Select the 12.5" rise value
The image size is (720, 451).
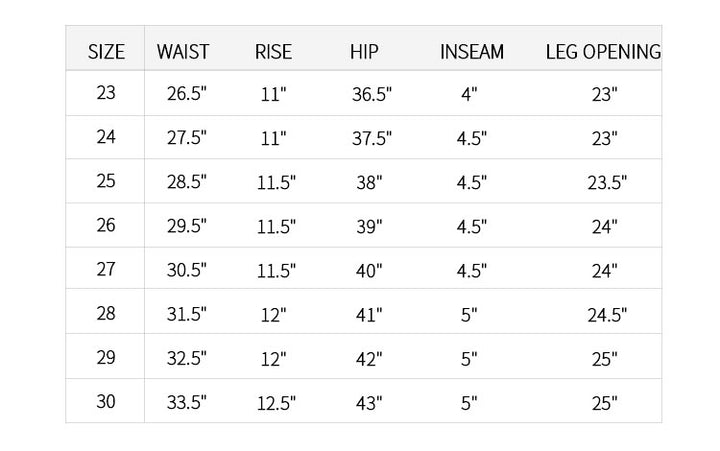coord(277,403)
